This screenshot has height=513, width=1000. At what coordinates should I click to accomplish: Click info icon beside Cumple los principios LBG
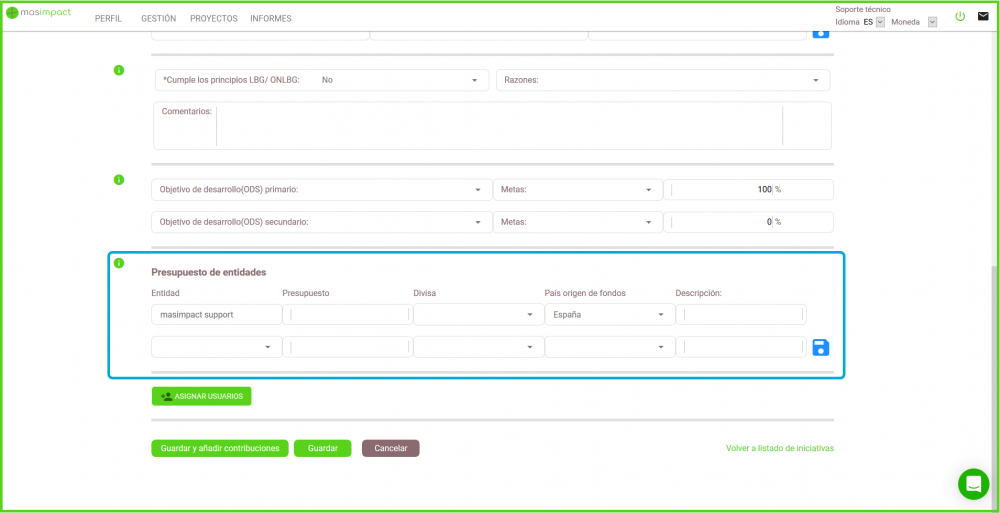119,70
